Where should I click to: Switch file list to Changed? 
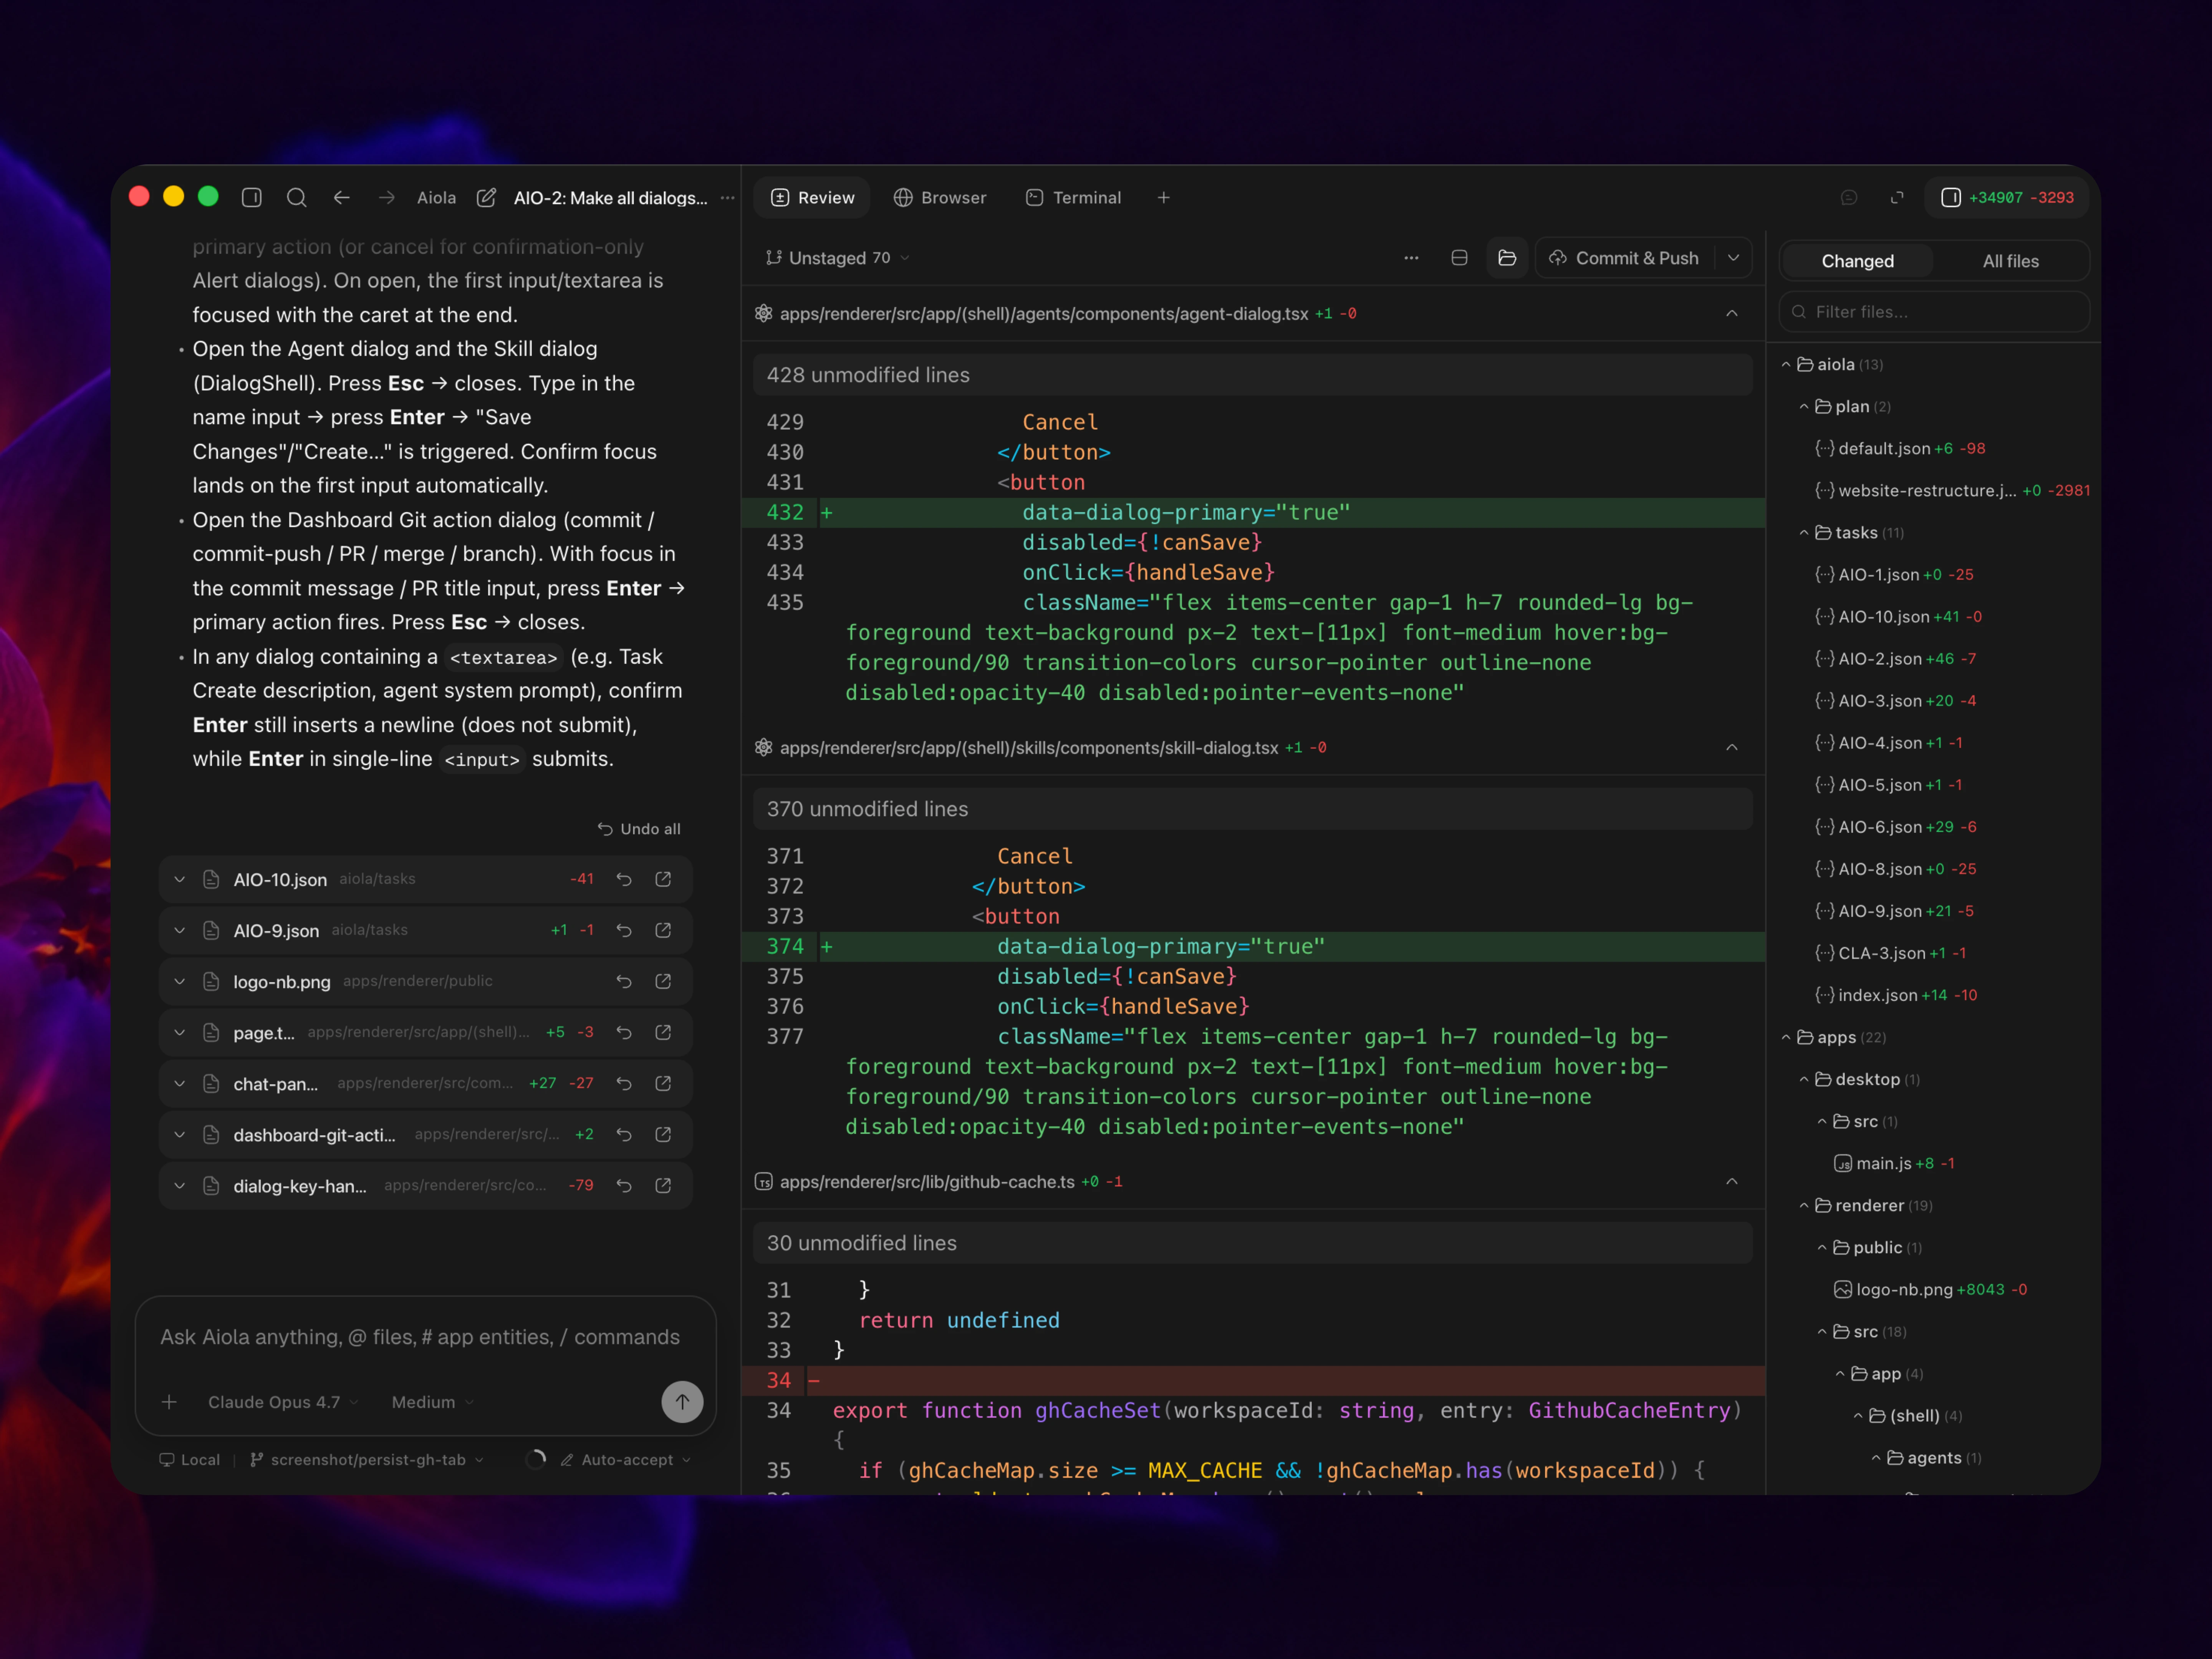tap(1857, 261)
